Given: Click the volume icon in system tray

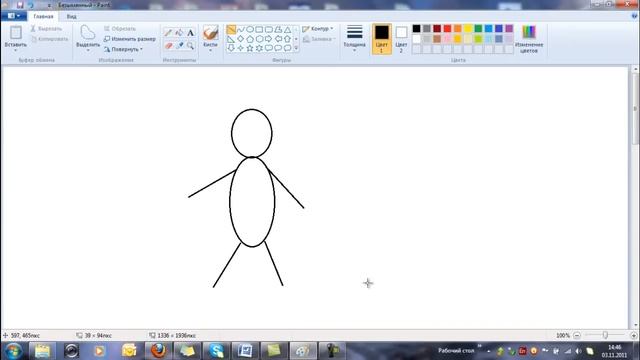Looking at the screenshot, I should [x=578, y=351].
